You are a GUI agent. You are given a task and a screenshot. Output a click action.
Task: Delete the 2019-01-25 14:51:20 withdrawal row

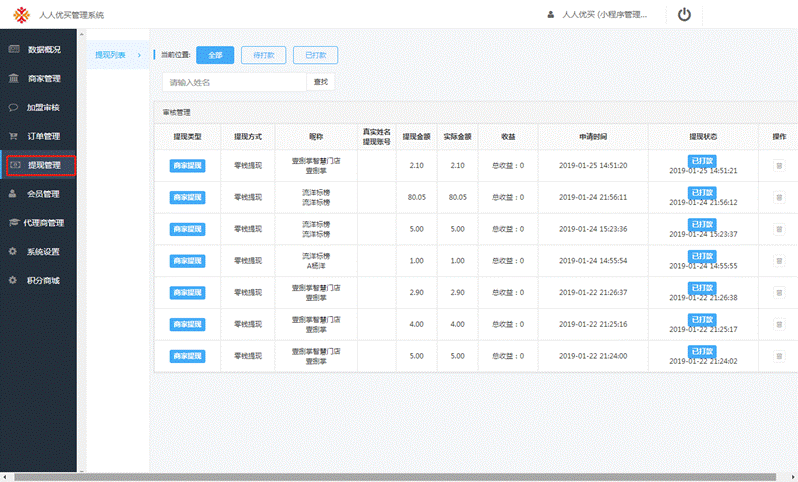pyautogui.click(x=779, y=165)
